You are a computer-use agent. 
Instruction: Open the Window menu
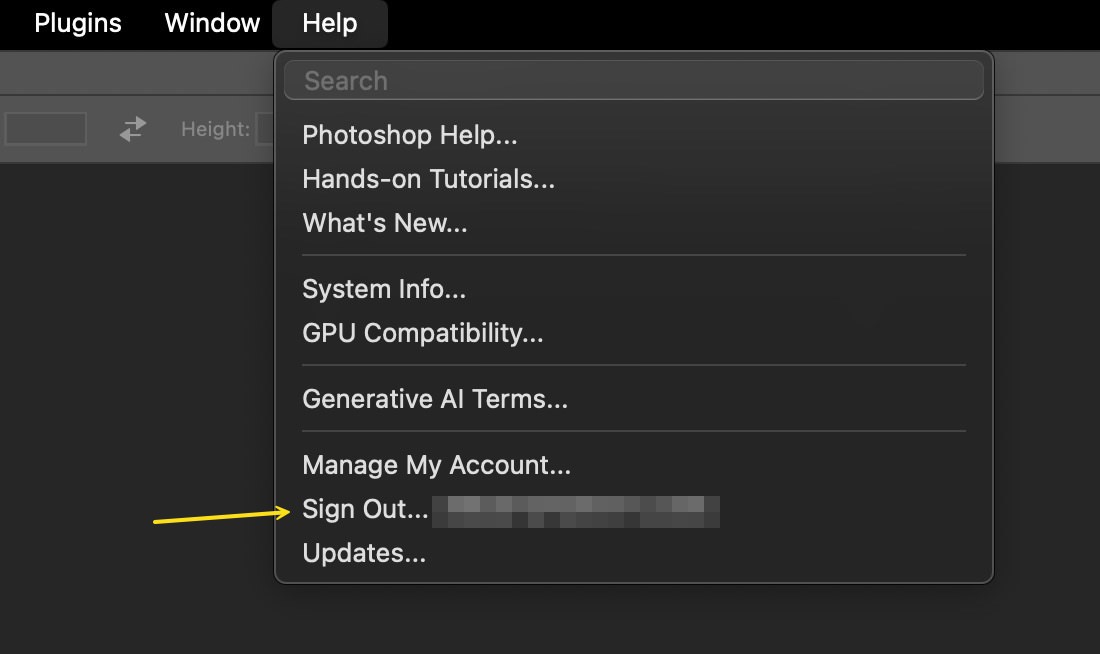coord(212,23)
